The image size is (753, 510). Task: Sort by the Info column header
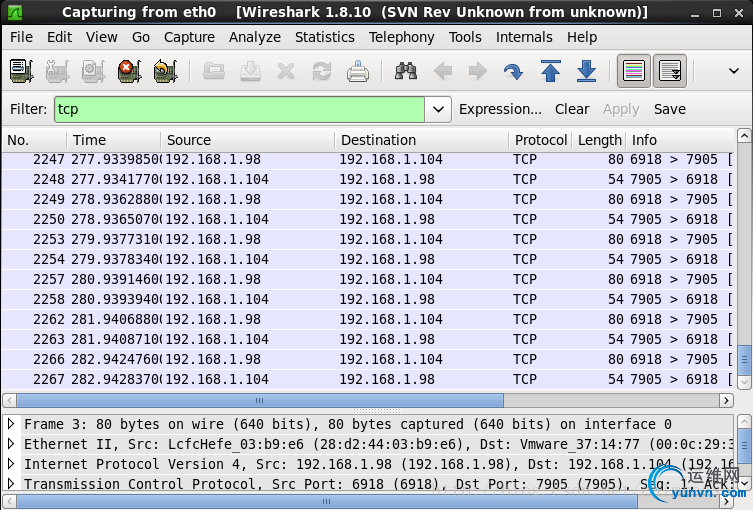point(680,140)
